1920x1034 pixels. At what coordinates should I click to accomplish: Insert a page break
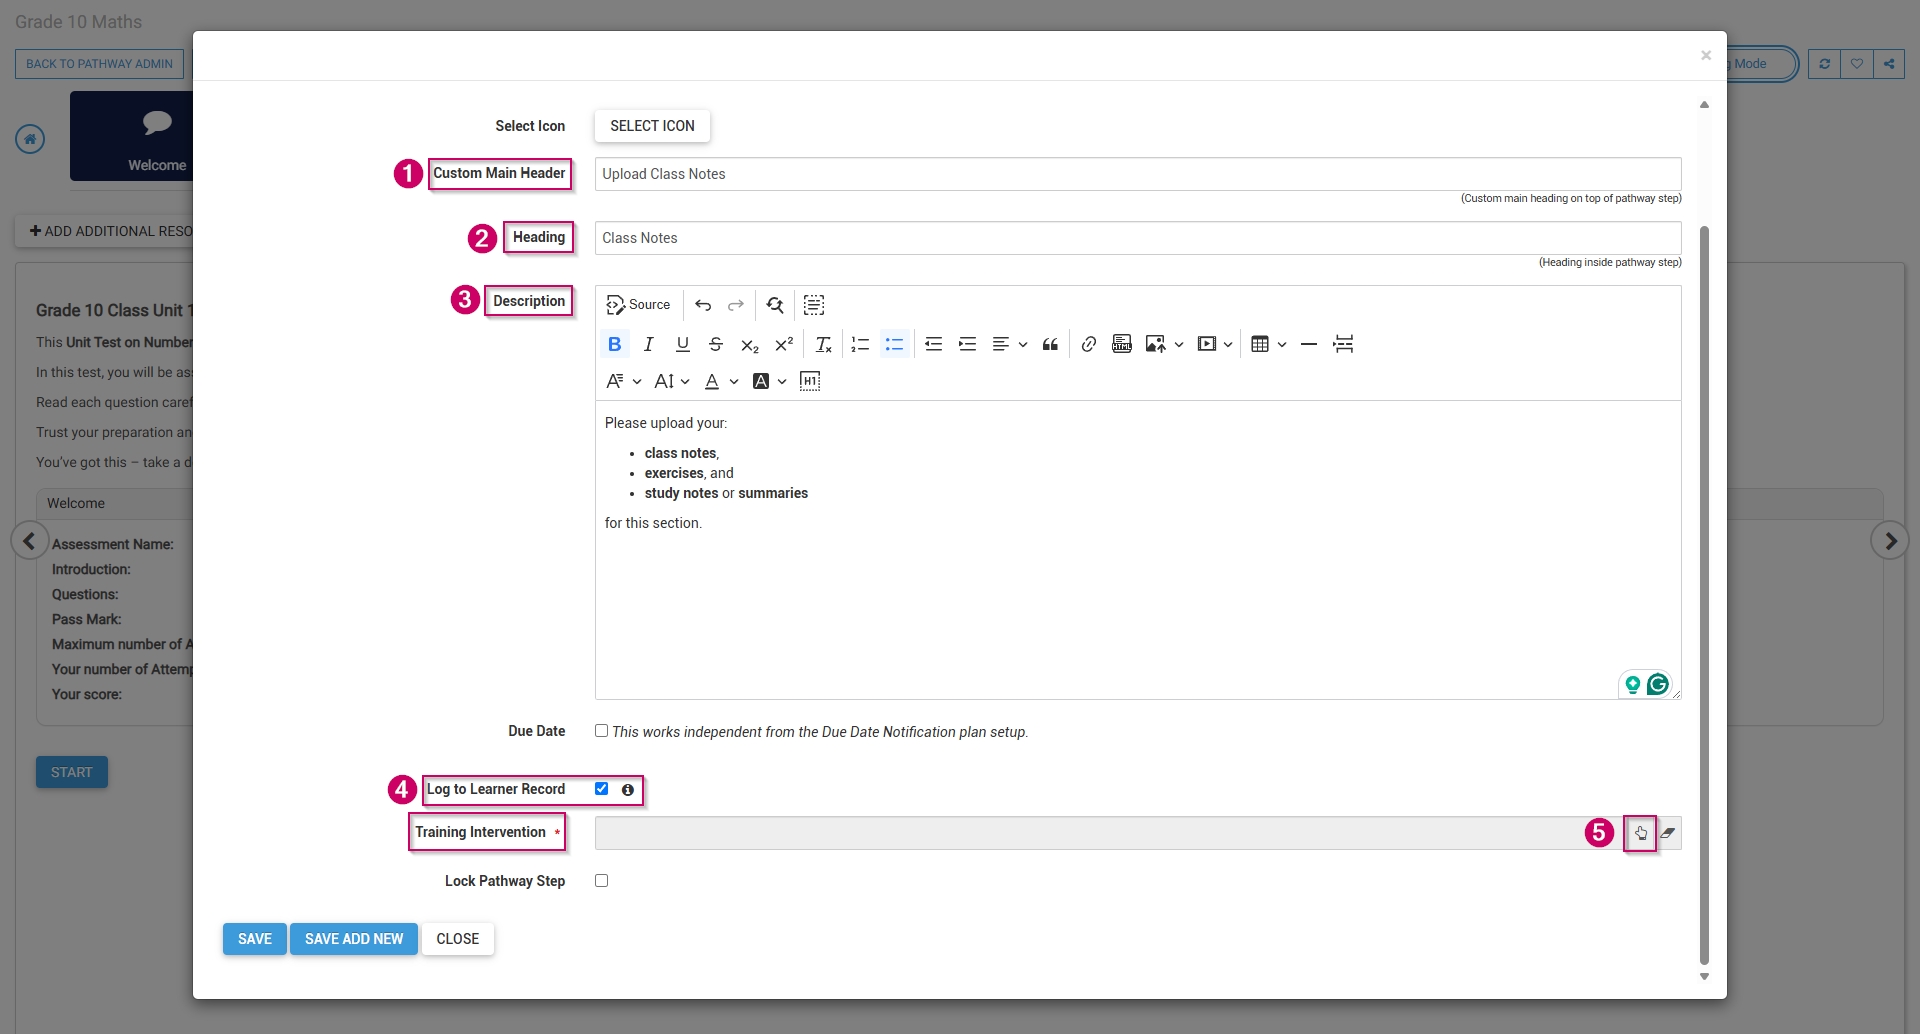click(x=1343, y=344)
